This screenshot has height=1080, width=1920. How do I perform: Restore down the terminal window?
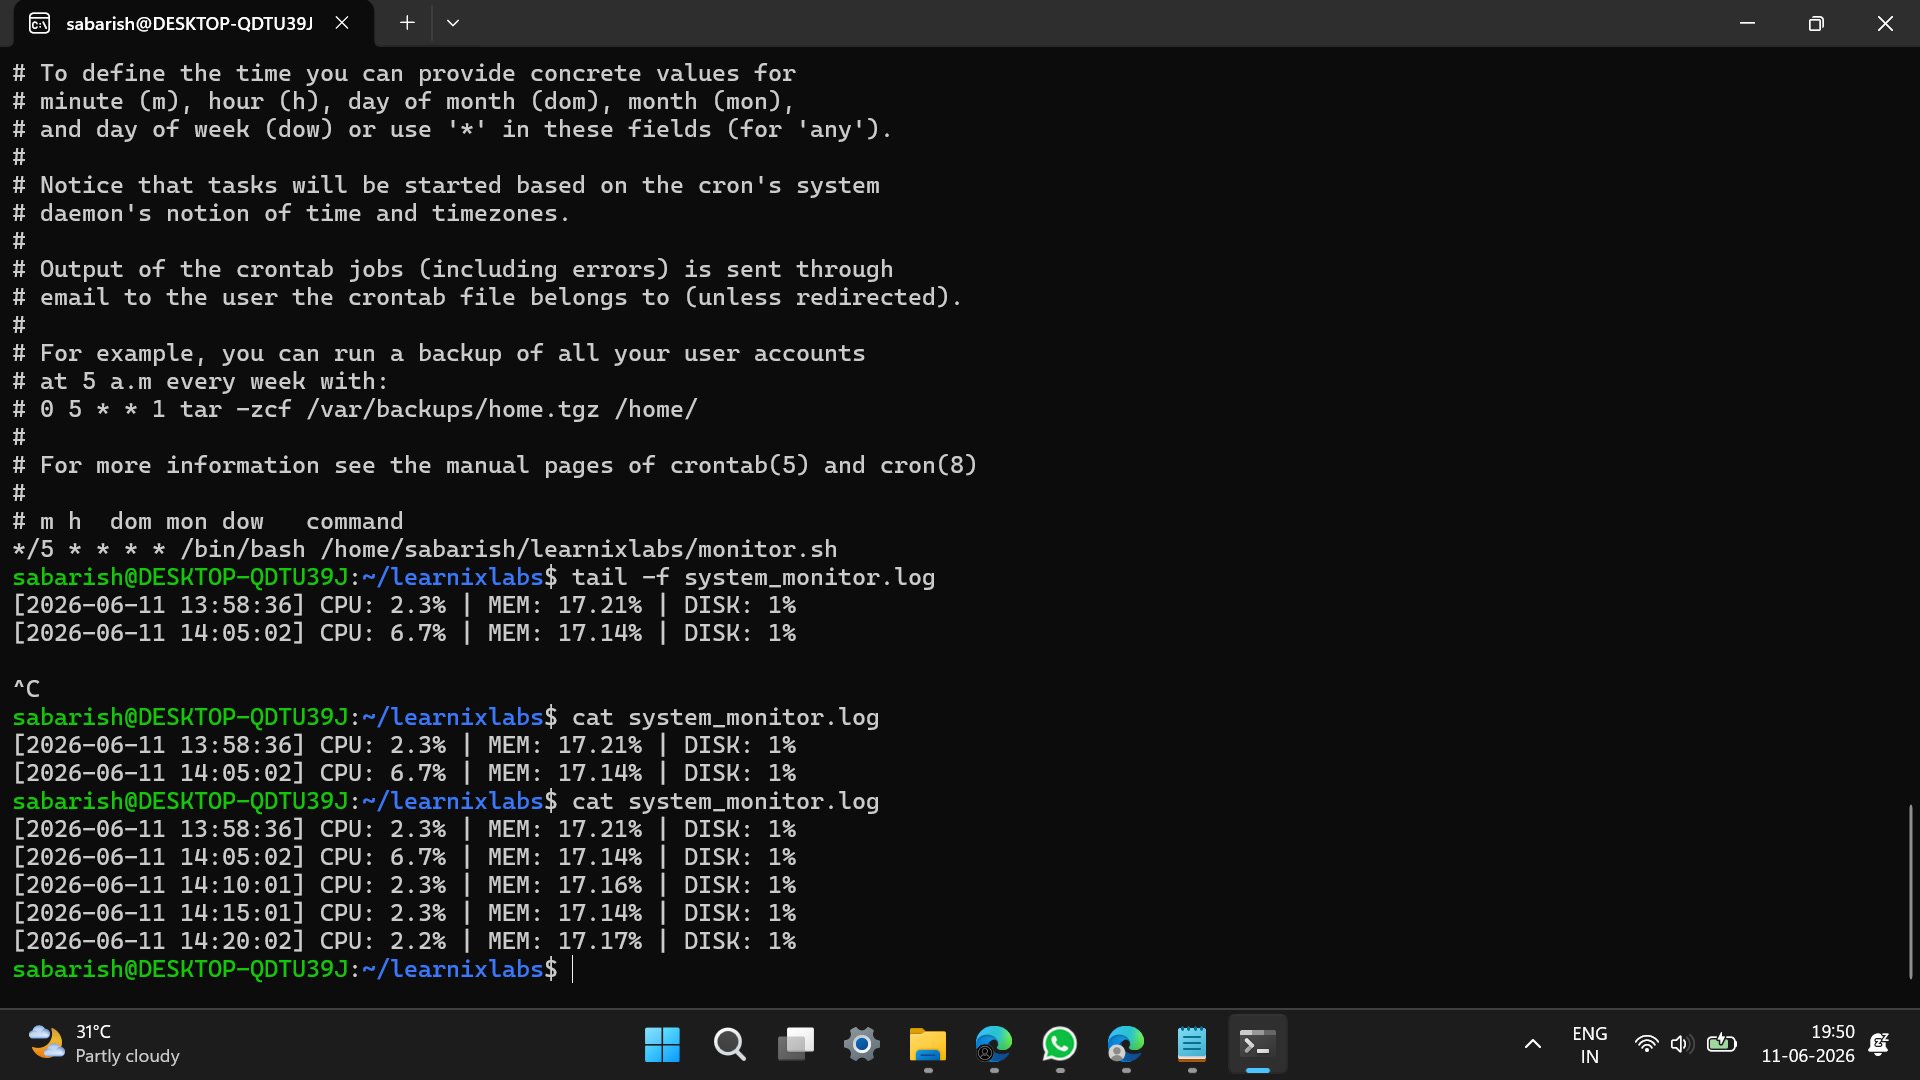tap(1816, 23)
